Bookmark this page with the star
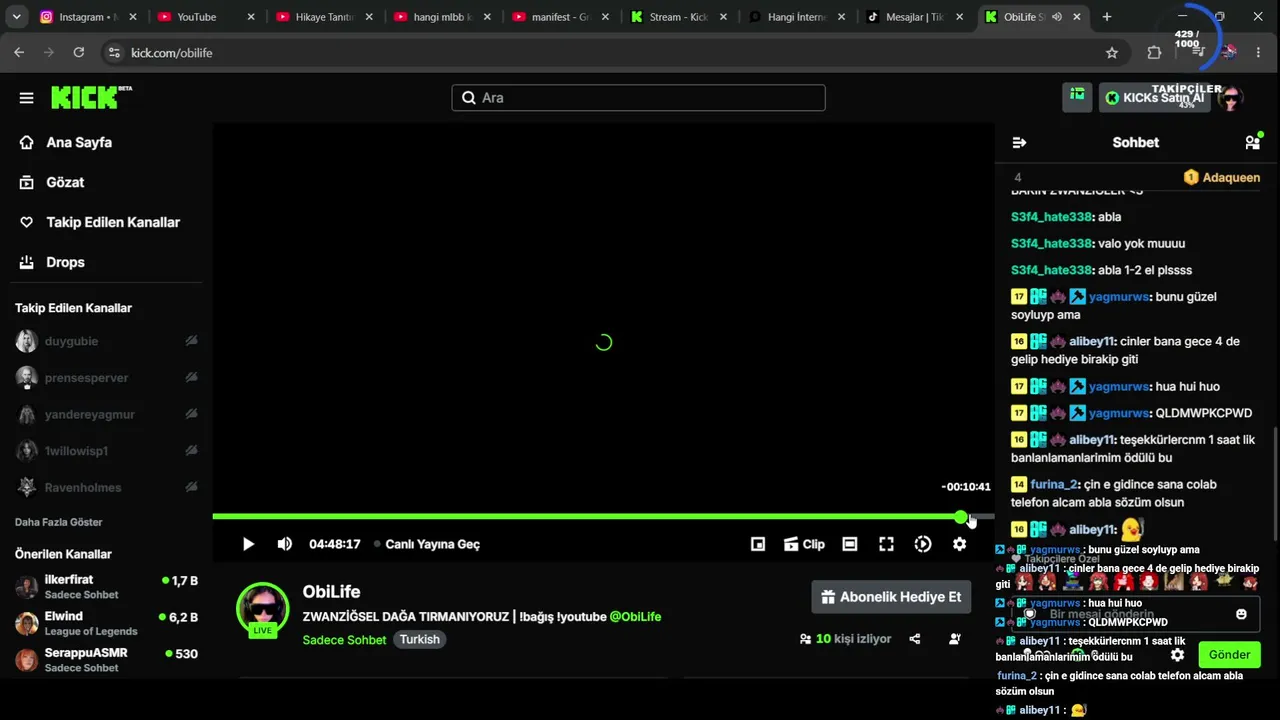The image size is (1280, 720). coord(1112,53)
